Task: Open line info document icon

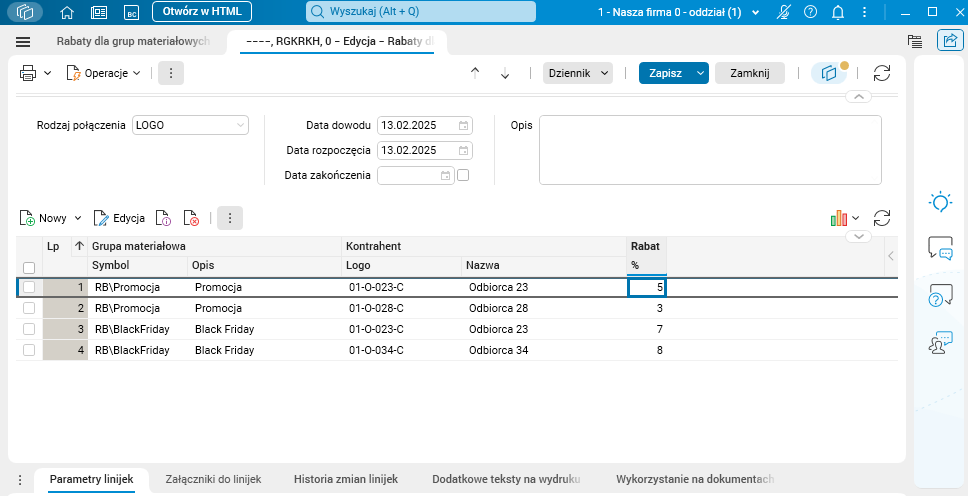Action: pos(163,218)
